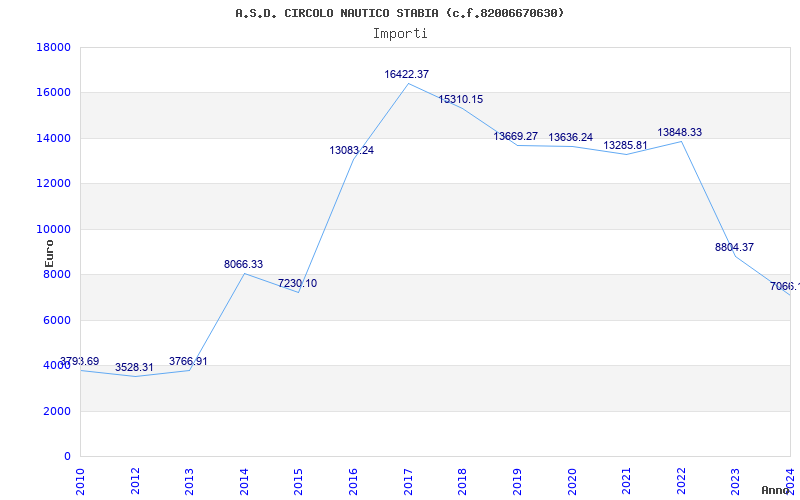Click the 2017 year tick label
Viewport: 800px width, 500px height.
(408, 481)
